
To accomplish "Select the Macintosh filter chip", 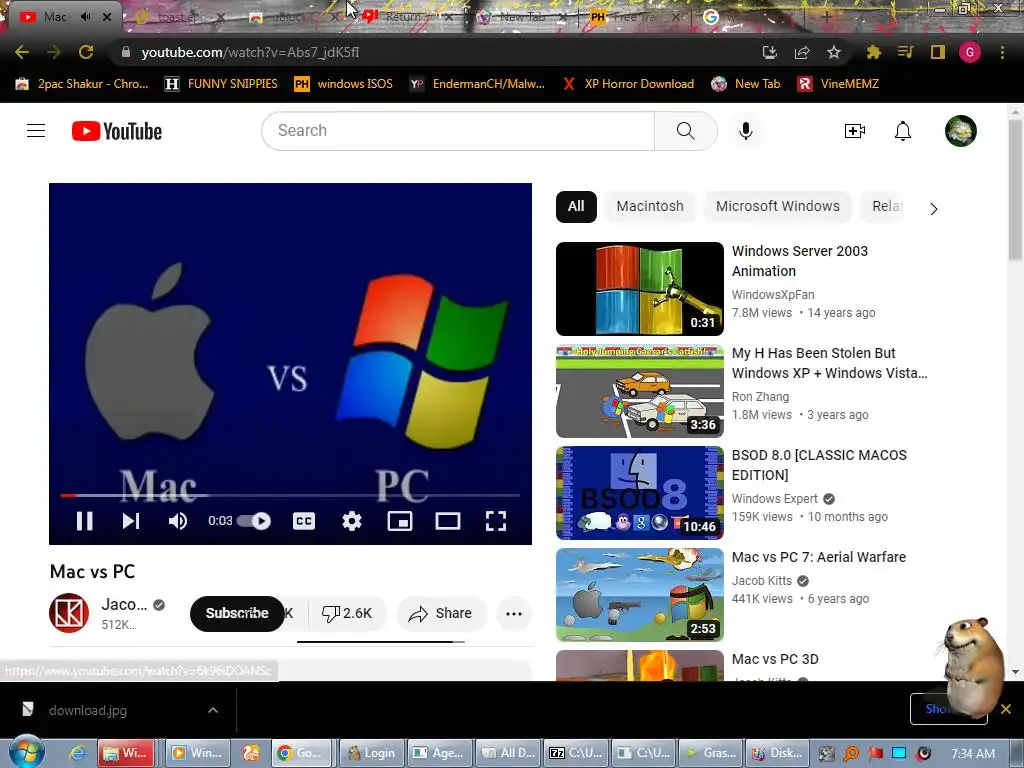I will tap(650, 206).
